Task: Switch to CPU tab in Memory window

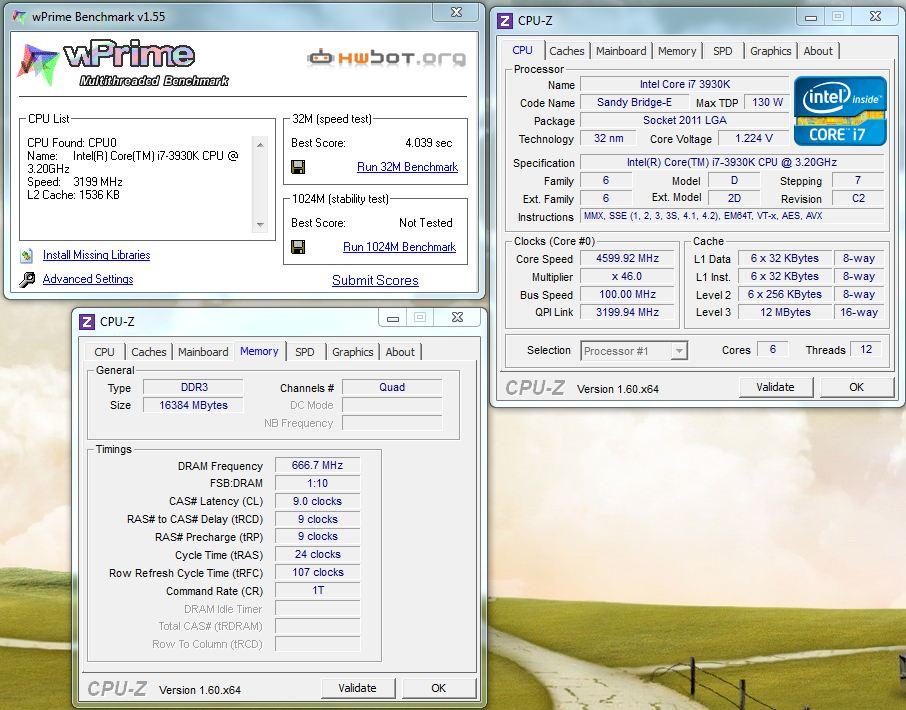Action: click(x=105, y=352)
